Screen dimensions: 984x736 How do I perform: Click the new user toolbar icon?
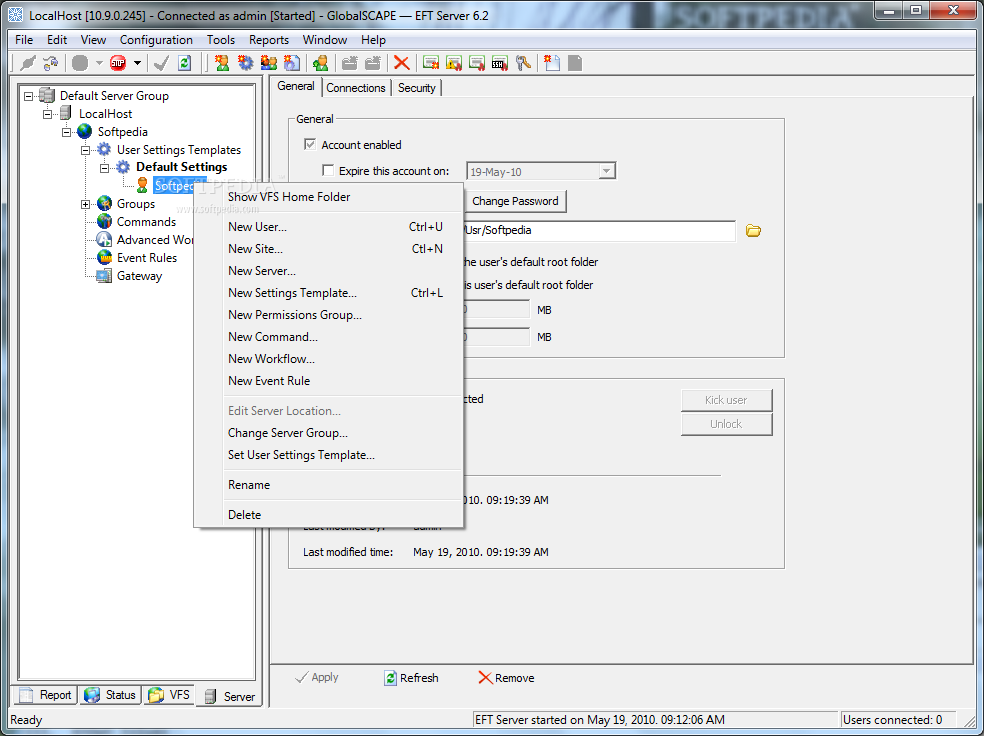click(222, 63)
